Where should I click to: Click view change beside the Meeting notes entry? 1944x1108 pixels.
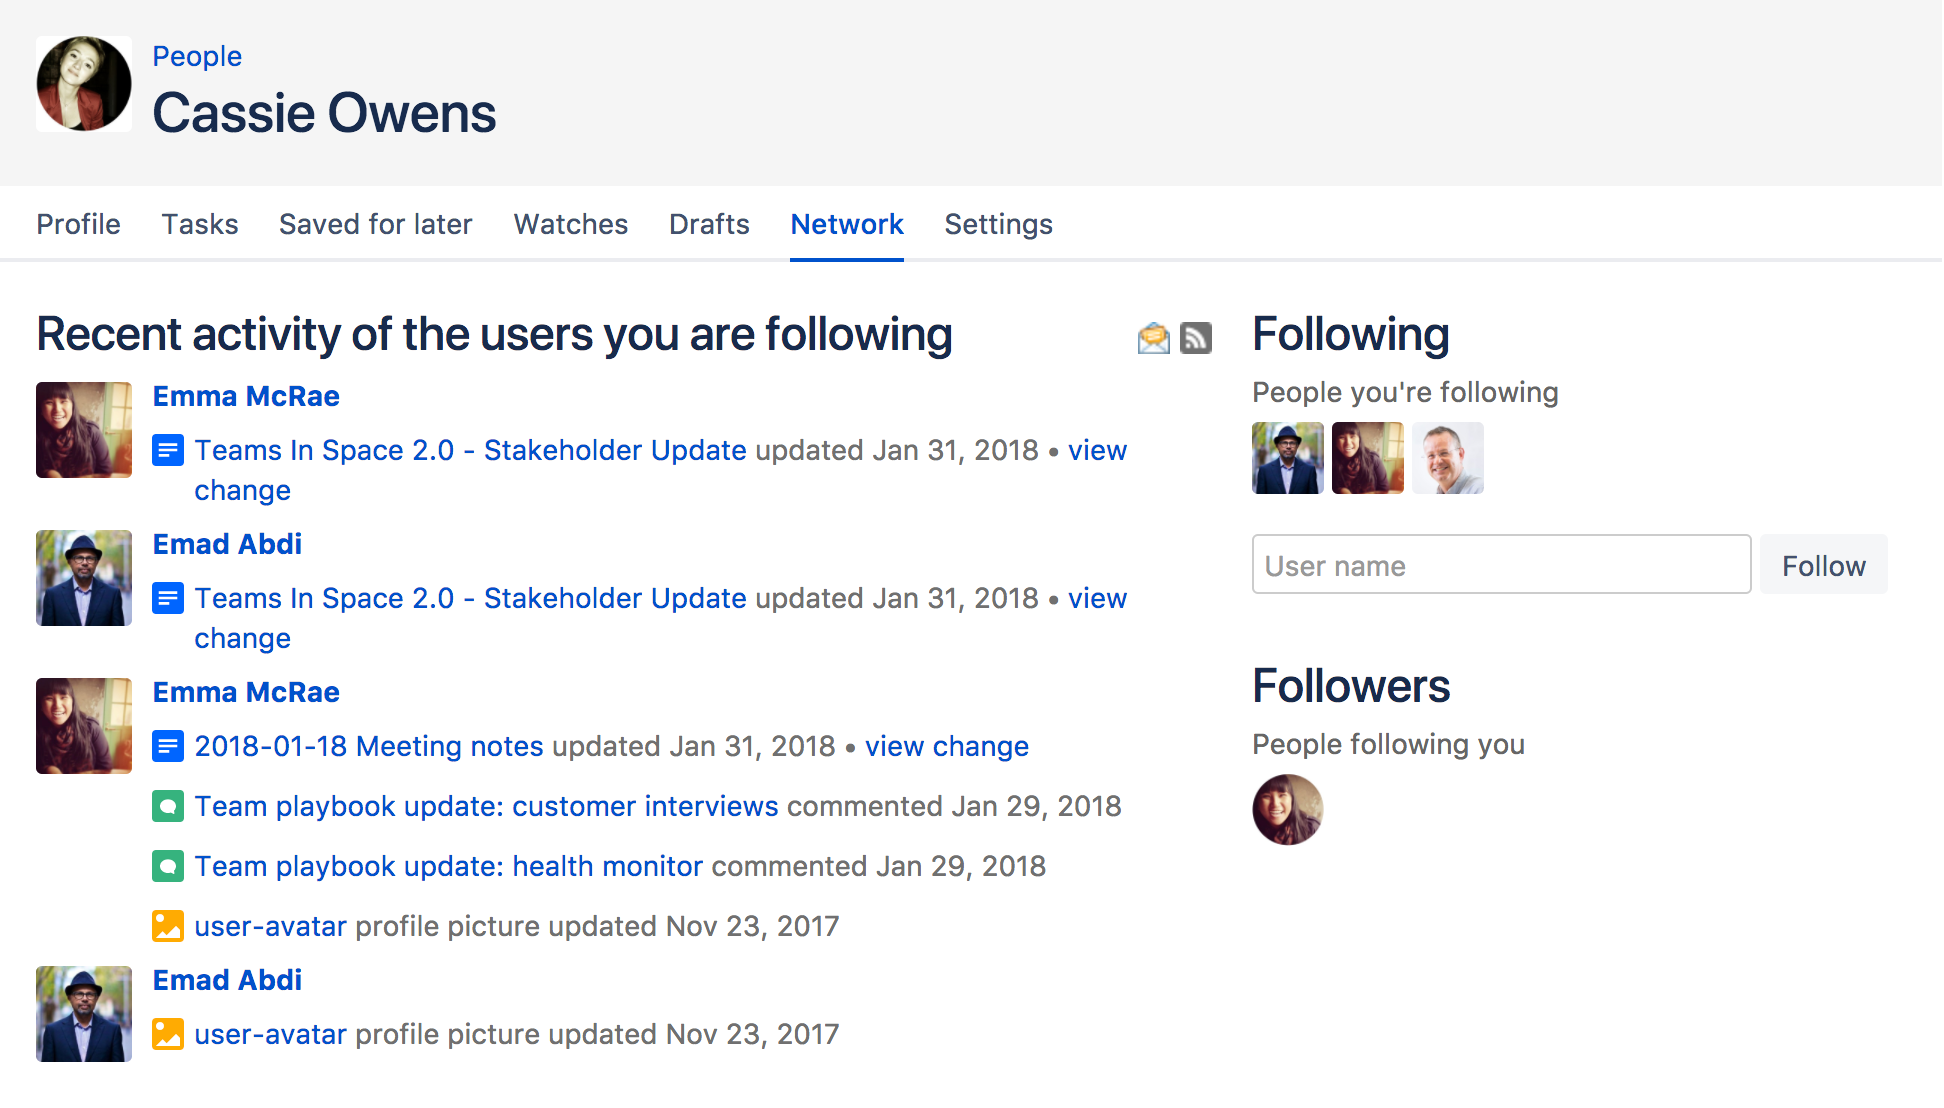click(x=946, y=746)
